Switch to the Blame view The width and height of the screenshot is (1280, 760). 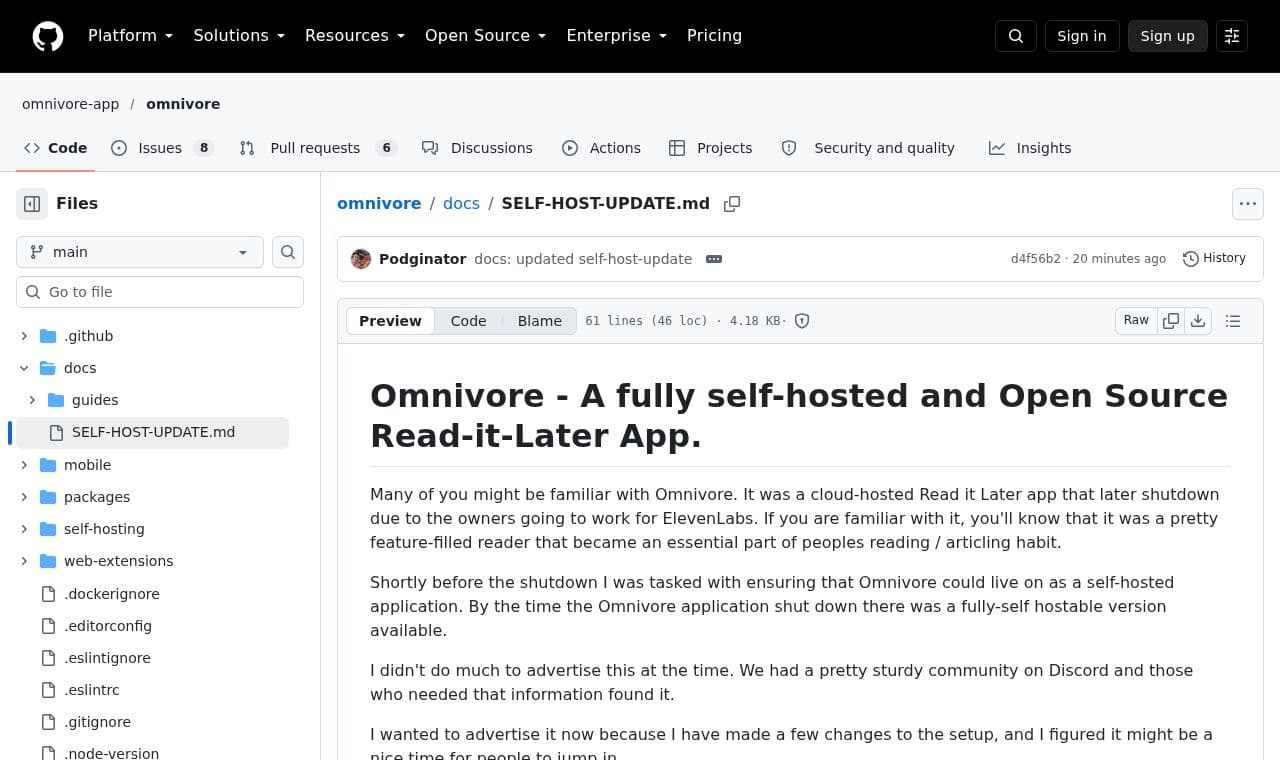coord(539,321)
